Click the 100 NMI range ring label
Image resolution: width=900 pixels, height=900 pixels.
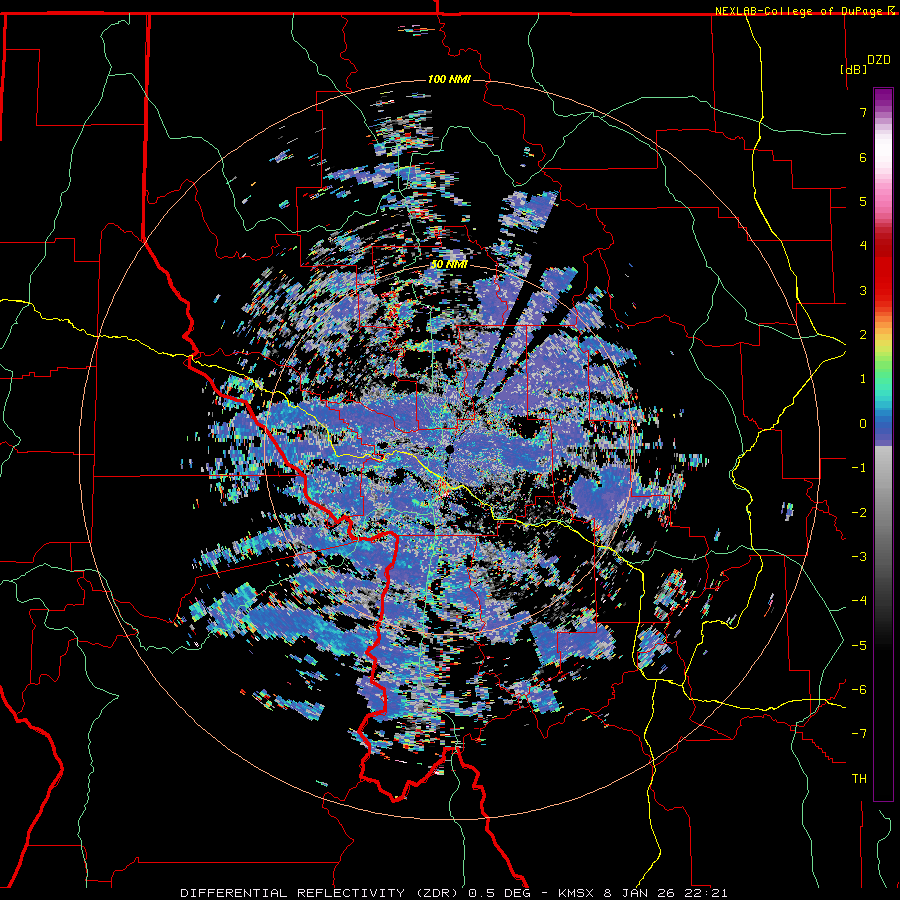(449, 79)
